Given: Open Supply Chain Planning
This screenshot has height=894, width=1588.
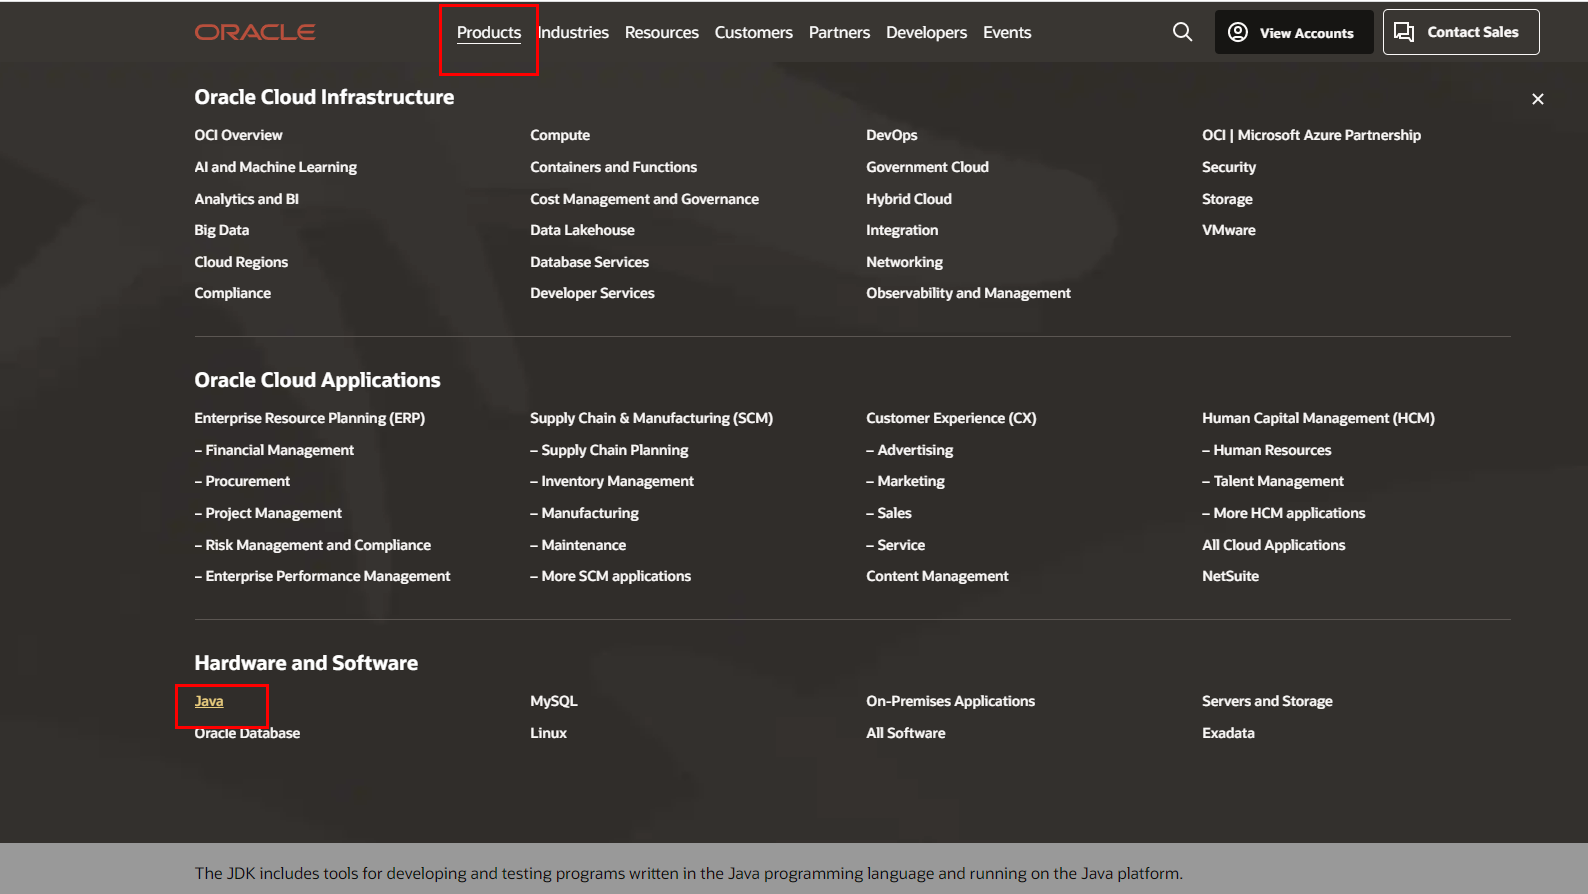Looking at the screenshot, I should [x=610, y=450].
